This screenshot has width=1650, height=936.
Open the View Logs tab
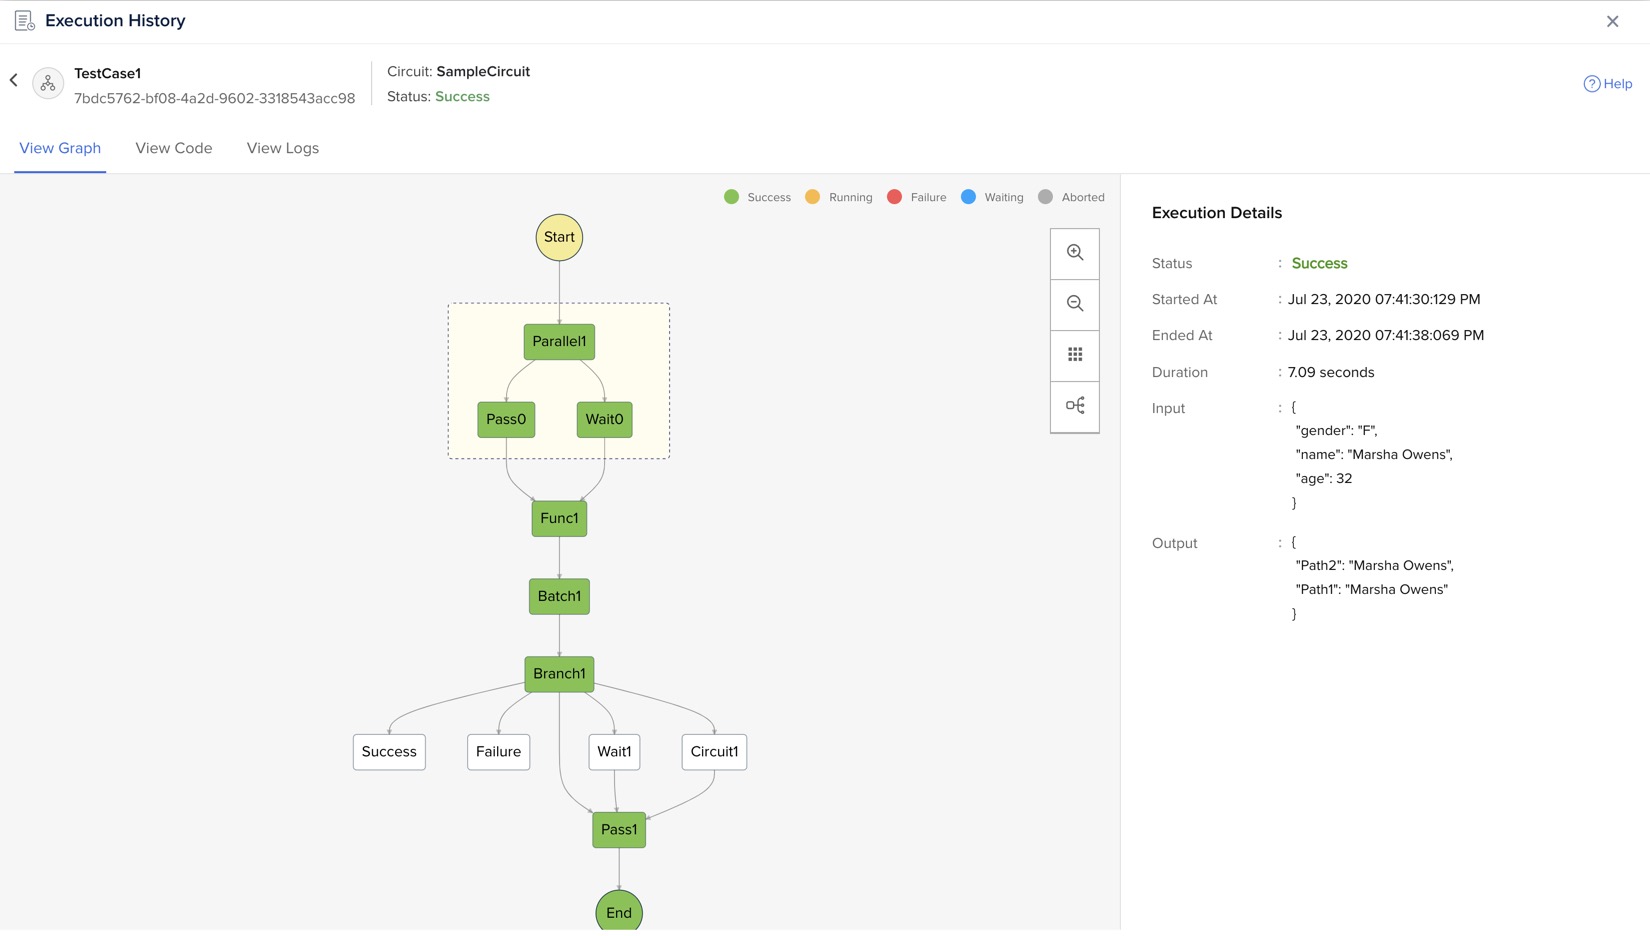point(283,148)
